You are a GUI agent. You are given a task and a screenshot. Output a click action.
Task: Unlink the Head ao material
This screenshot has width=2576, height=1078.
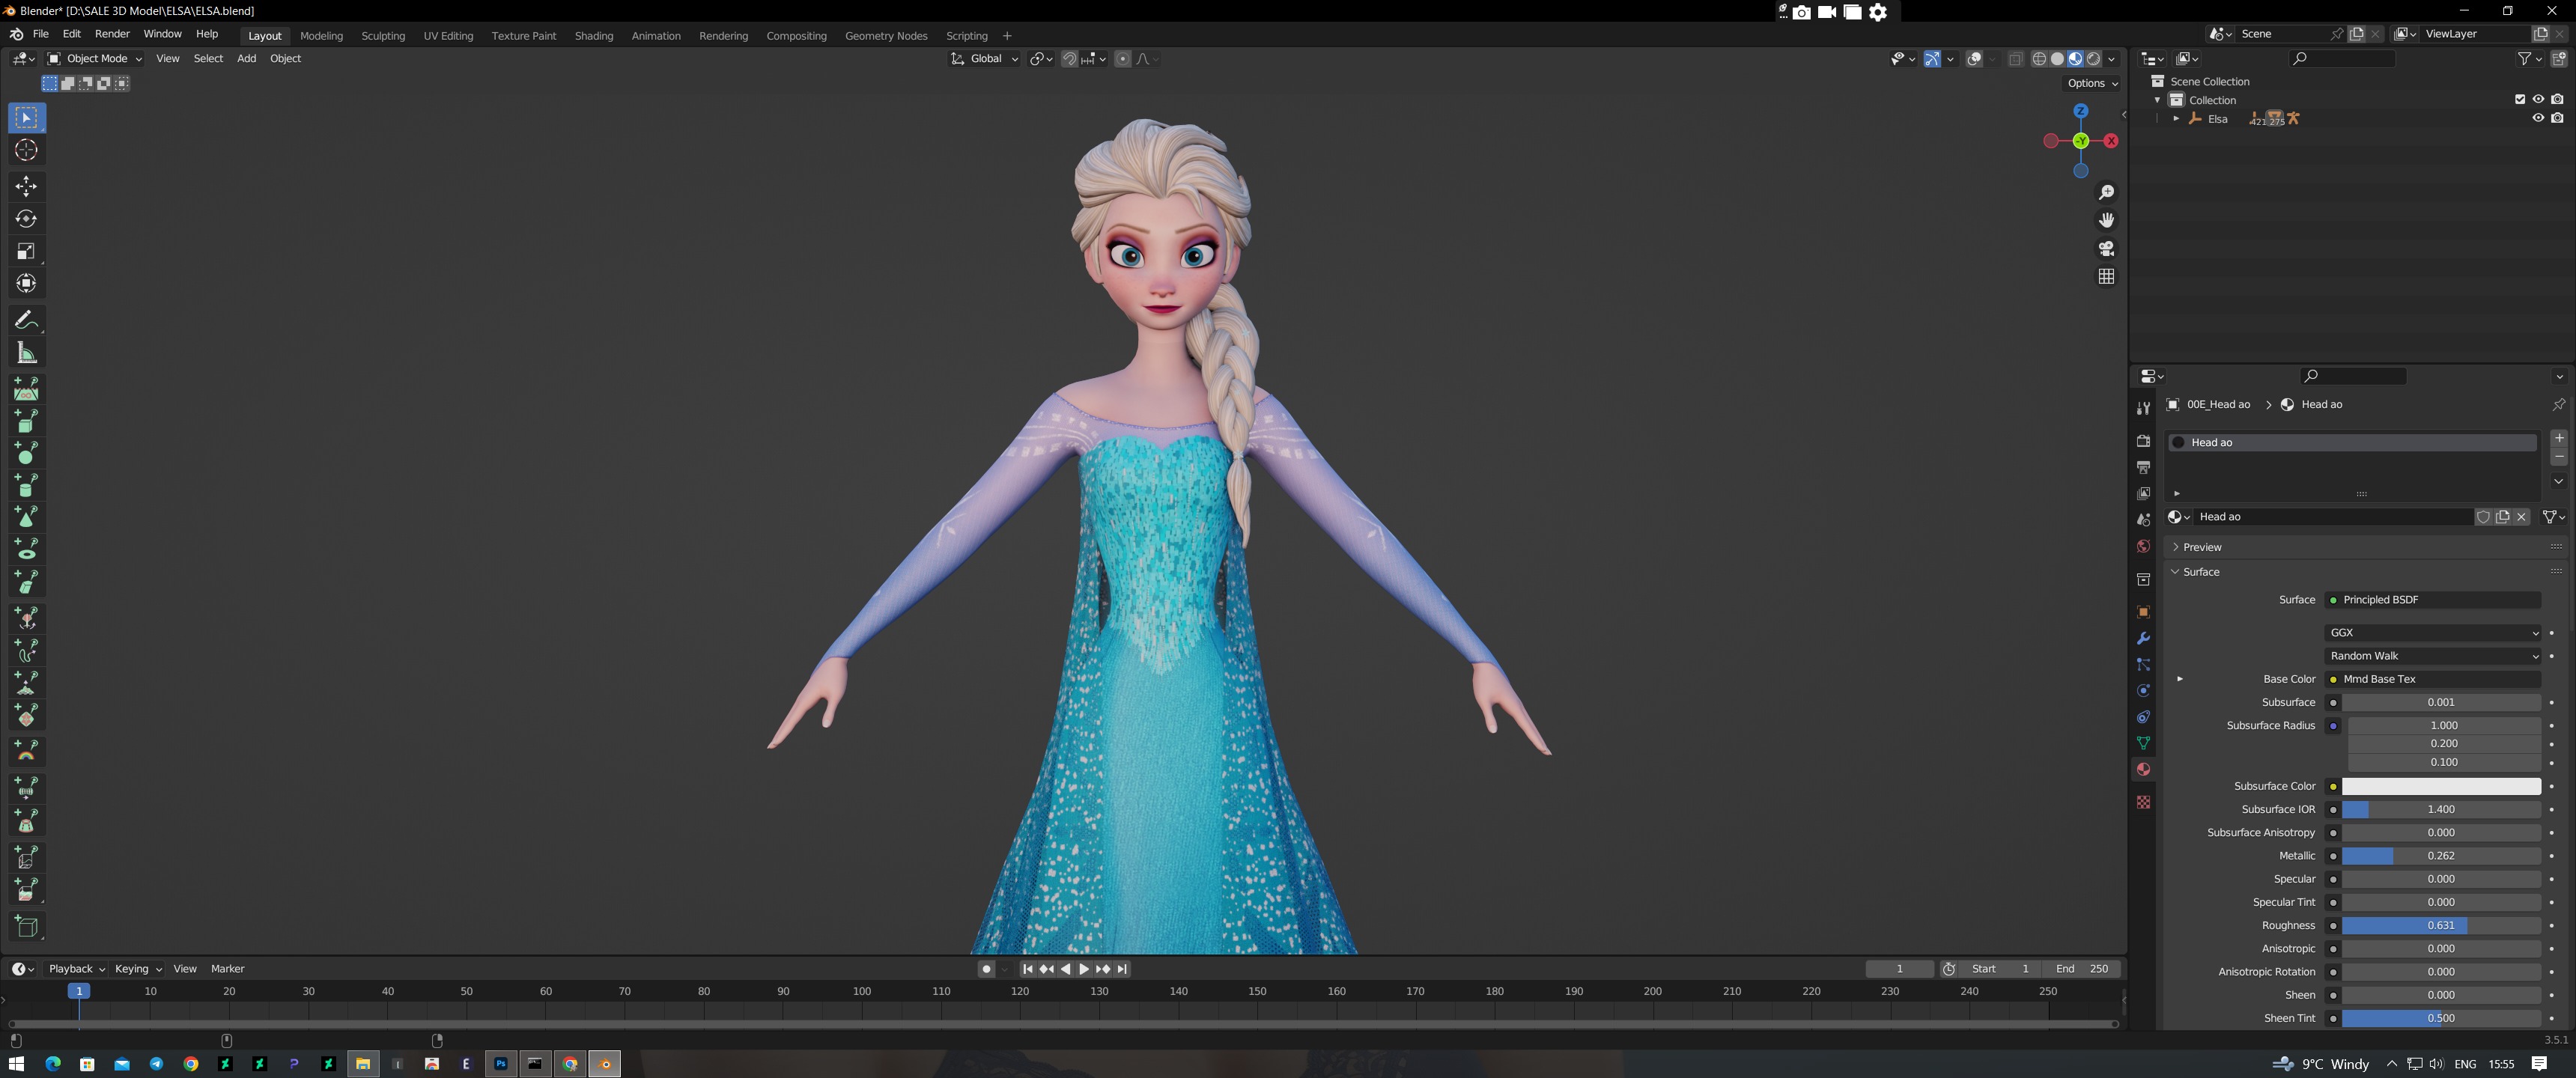coord(2521,517)
